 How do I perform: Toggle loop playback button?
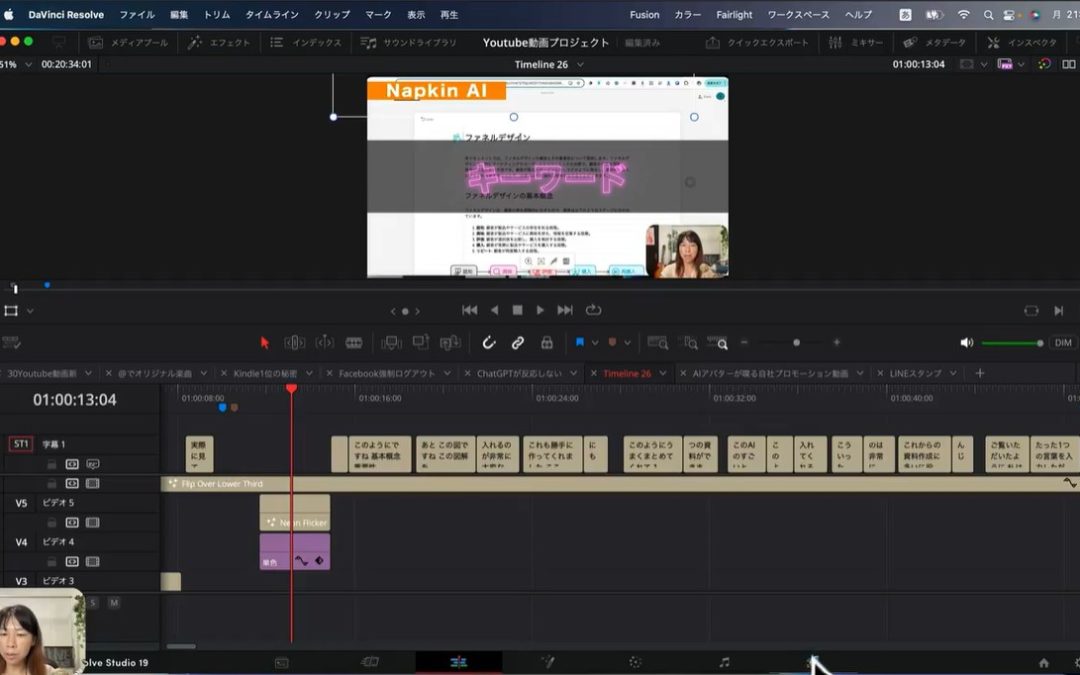[x=593, y=310]
